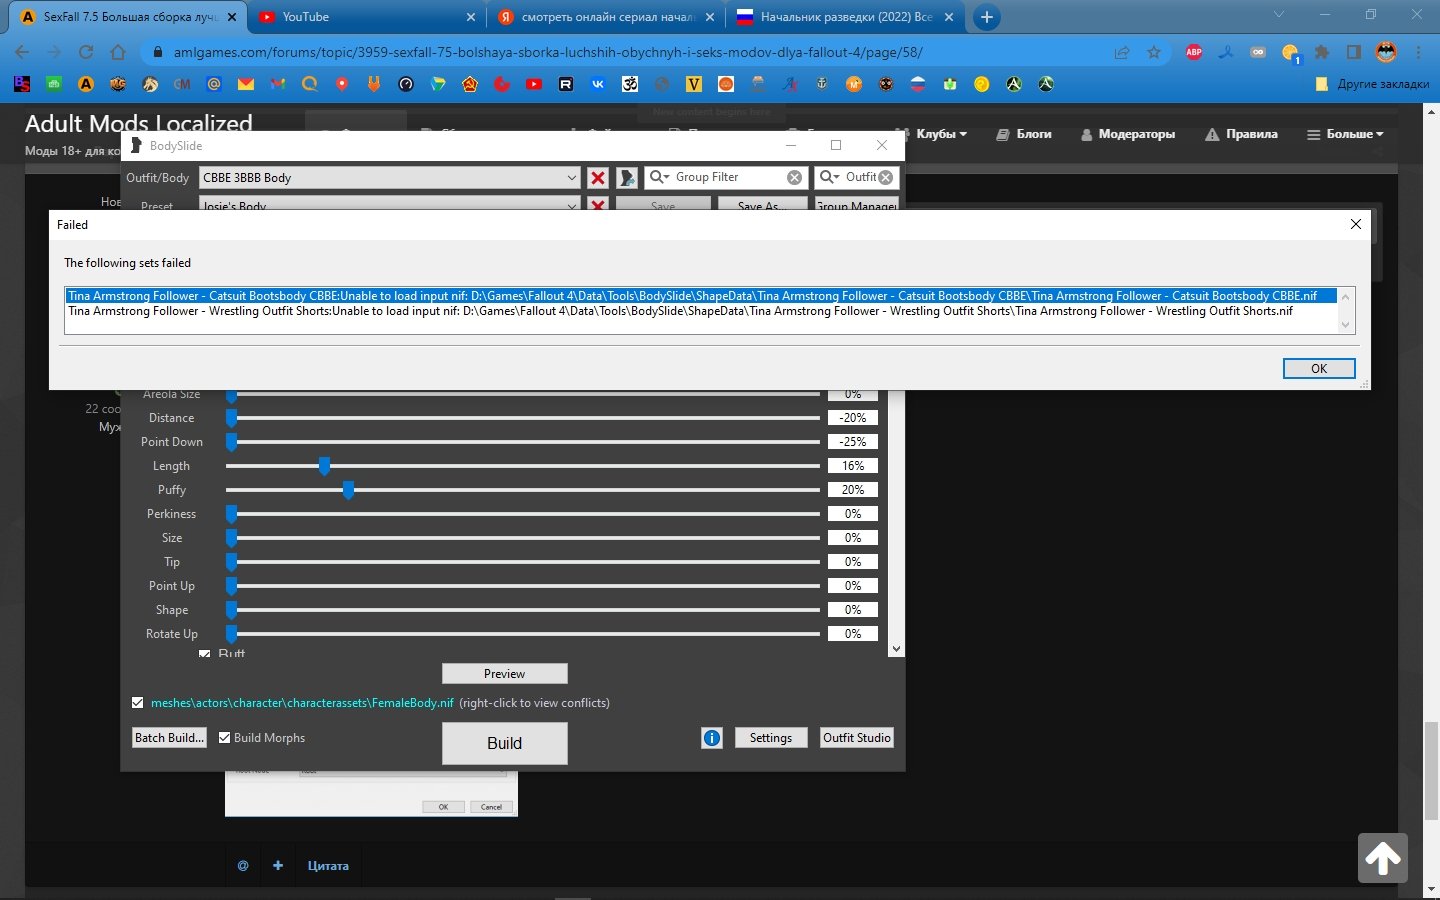Select the Wrestling Outfit Shorts failed entry
The image size is (1440, 900).
point(680,311)
